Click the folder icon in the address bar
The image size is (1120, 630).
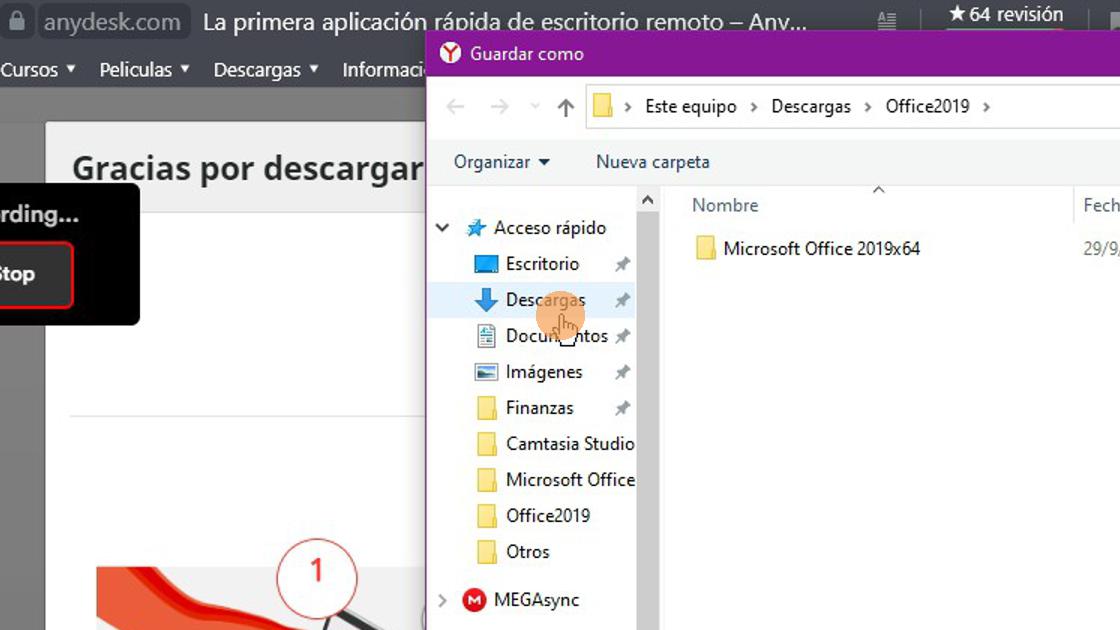[x=603, y=106]
